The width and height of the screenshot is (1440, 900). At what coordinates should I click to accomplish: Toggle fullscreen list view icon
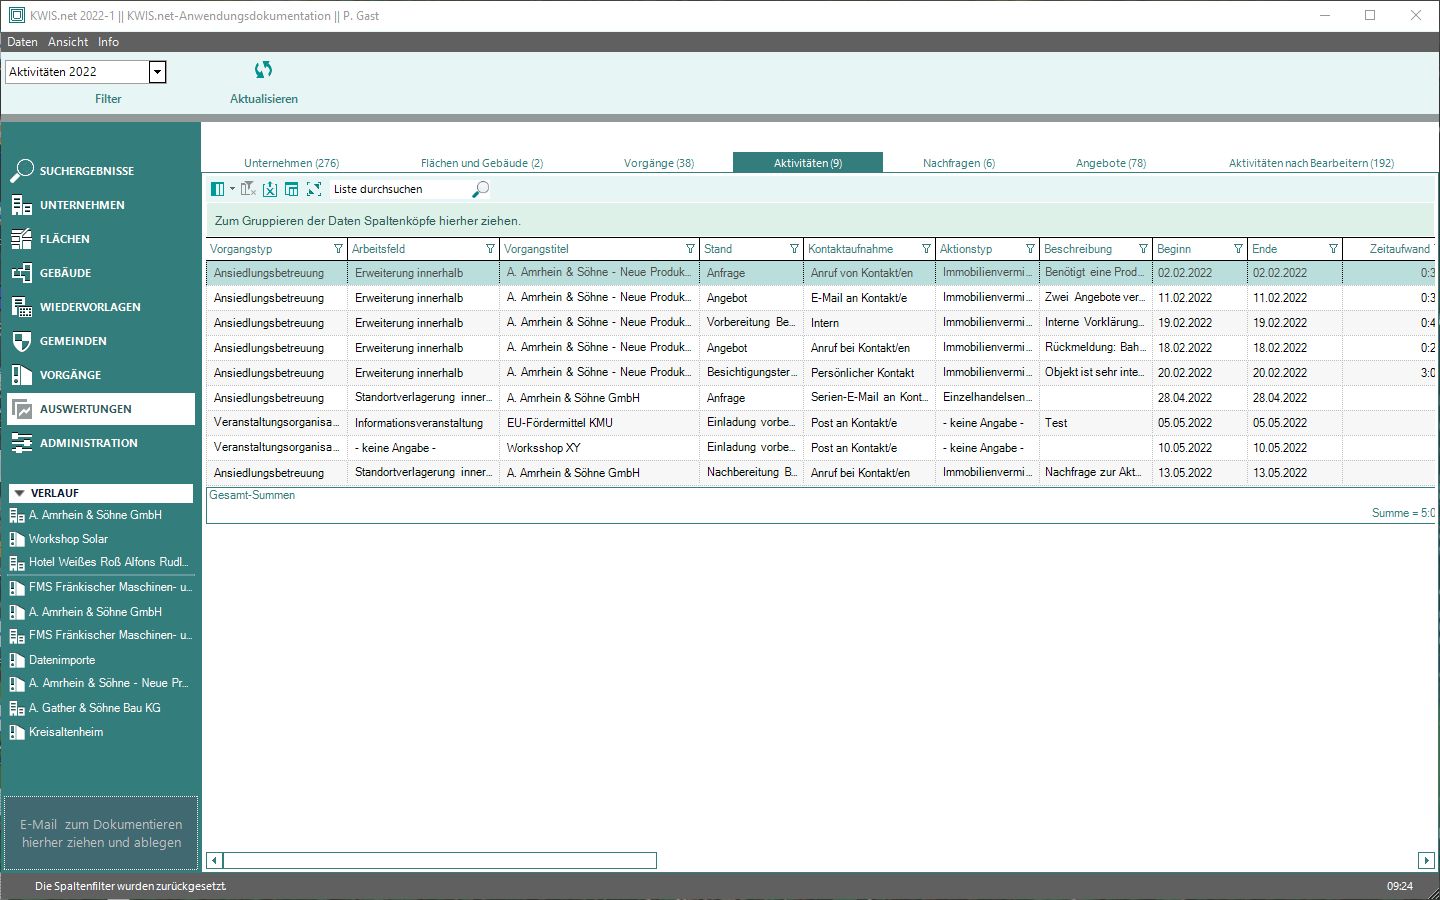(x=314, y=189)
